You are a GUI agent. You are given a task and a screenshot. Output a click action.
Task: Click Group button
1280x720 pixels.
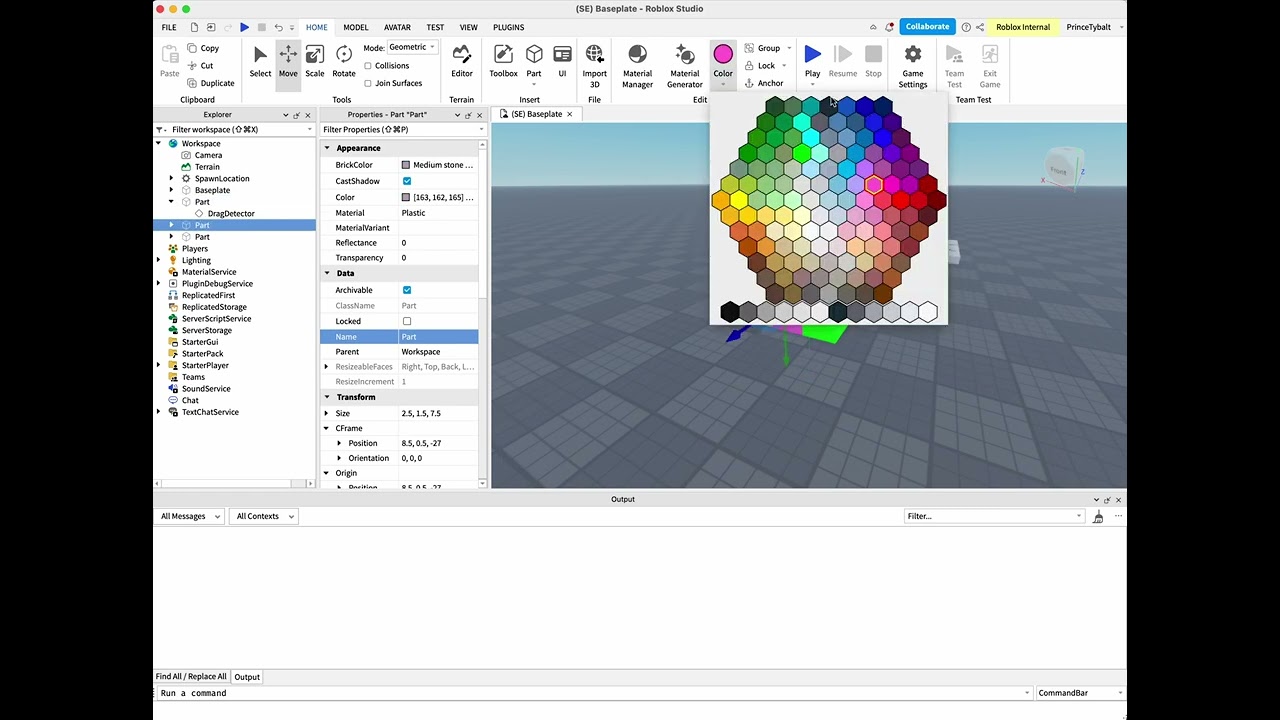pyautogui.click(x=762, y=48)
